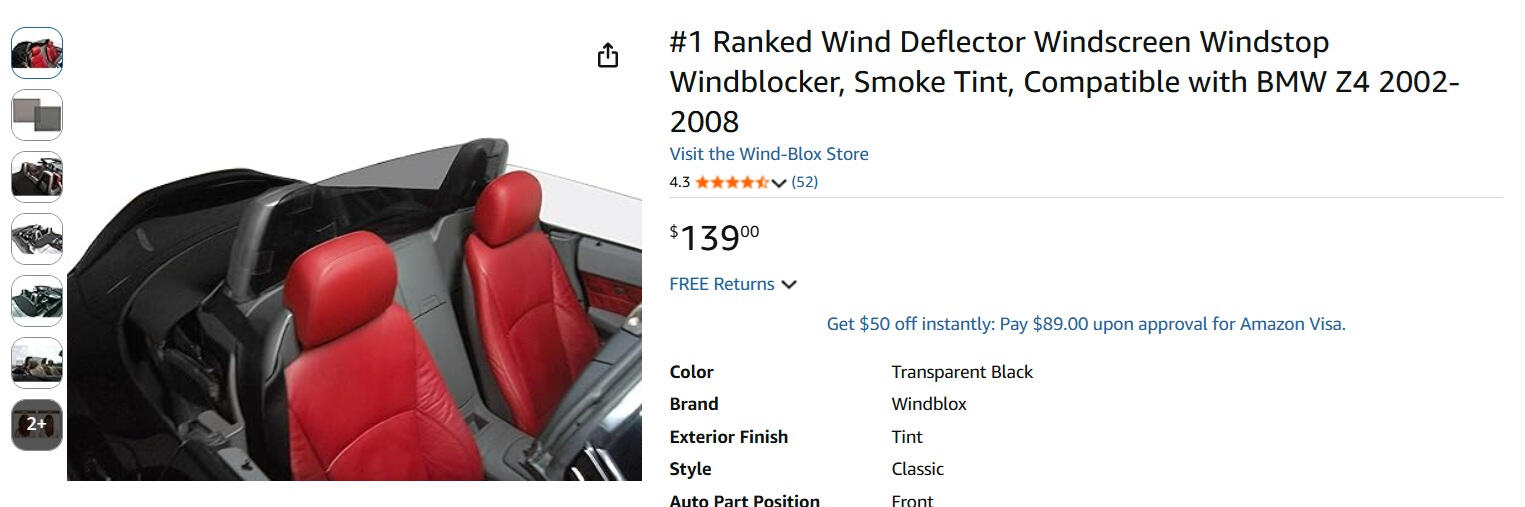This screenshot has height=507, width=1525.
Task: Click the 4.3 rating number
Action: pos(679,182)
